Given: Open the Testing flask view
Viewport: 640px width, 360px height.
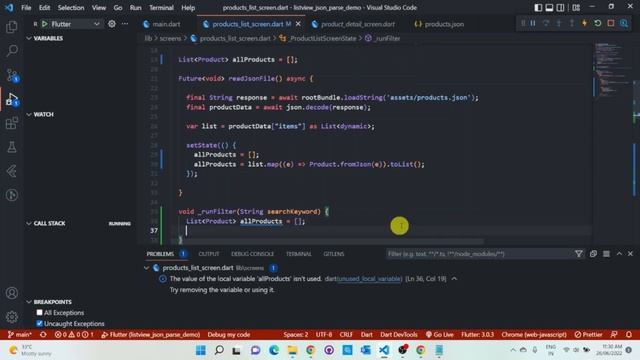Looking at the screenshot, I should pyautogui.click(x=12, y=147).
